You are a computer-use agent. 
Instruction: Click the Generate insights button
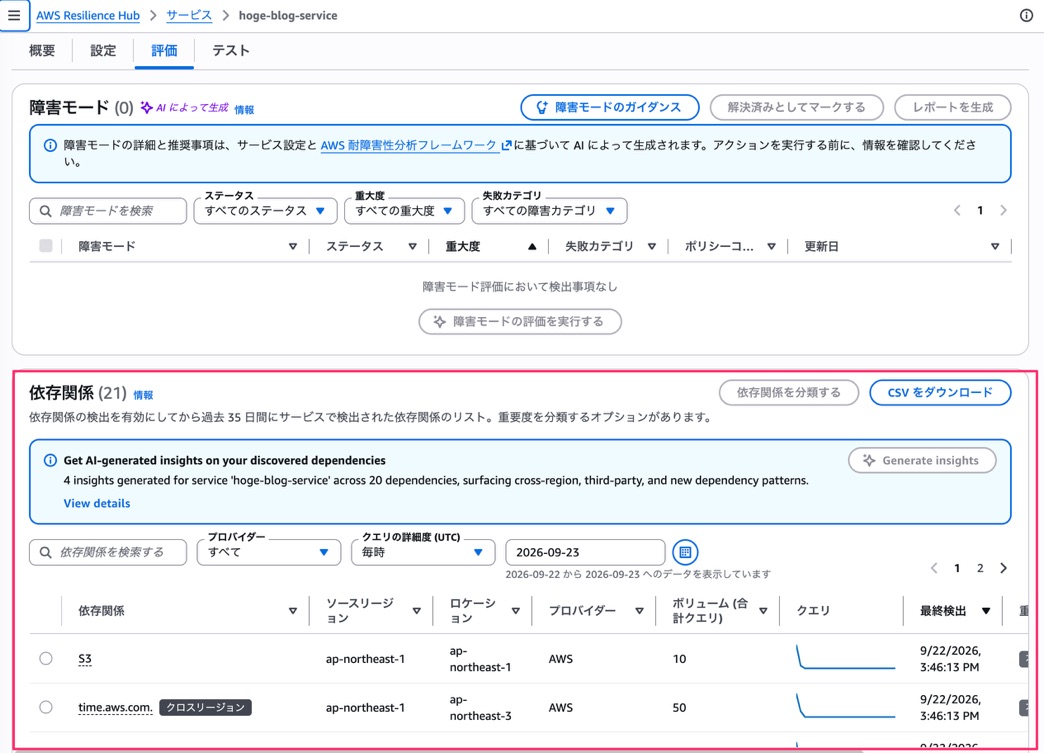click(x=922, y=461)
